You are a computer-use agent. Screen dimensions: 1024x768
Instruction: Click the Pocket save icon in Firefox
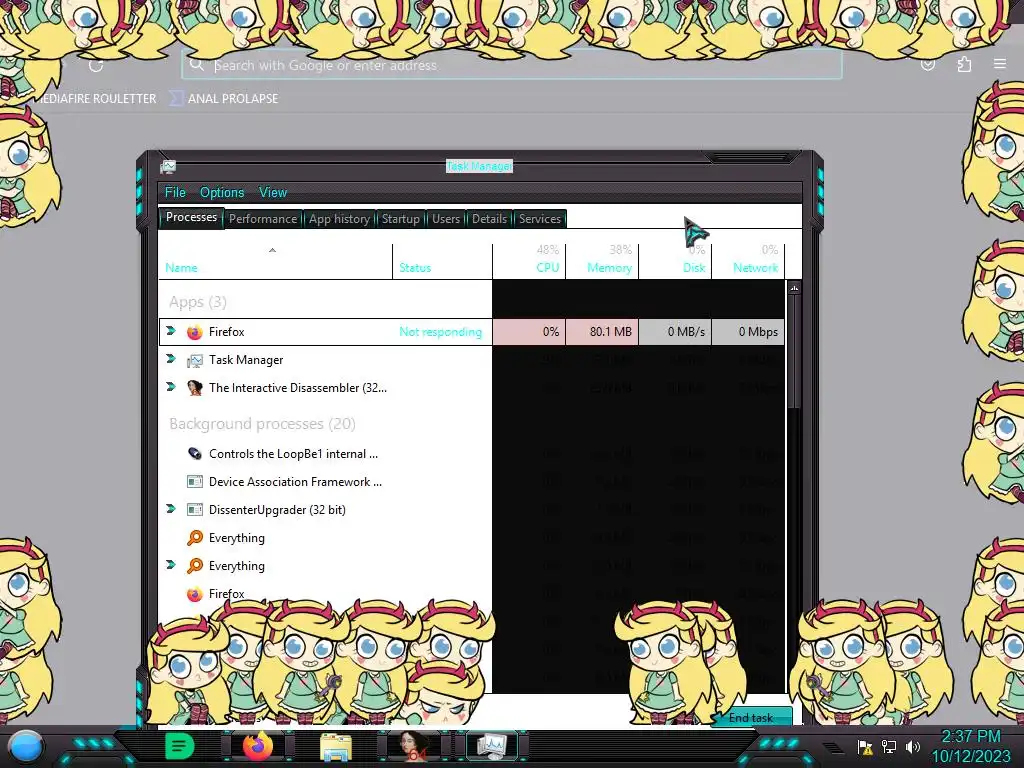927,64
